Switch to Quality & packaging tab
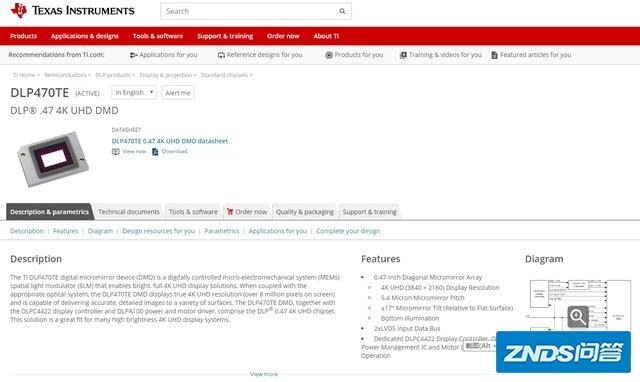The image size is (640, 382). pos(304,212)
